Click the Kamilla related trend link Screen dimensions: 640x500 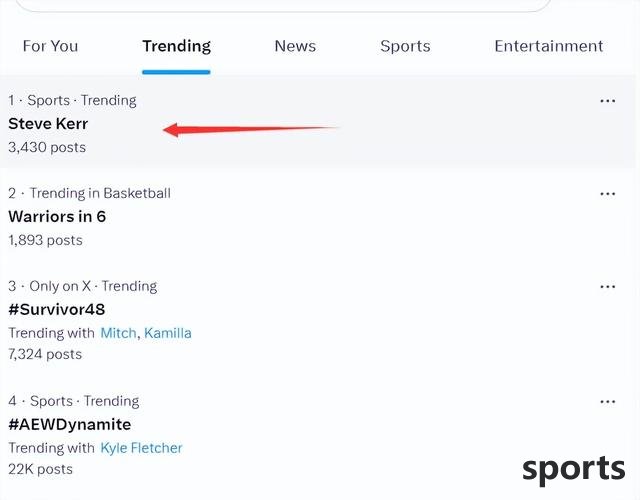pyautogui.click(x=168, y=333)
